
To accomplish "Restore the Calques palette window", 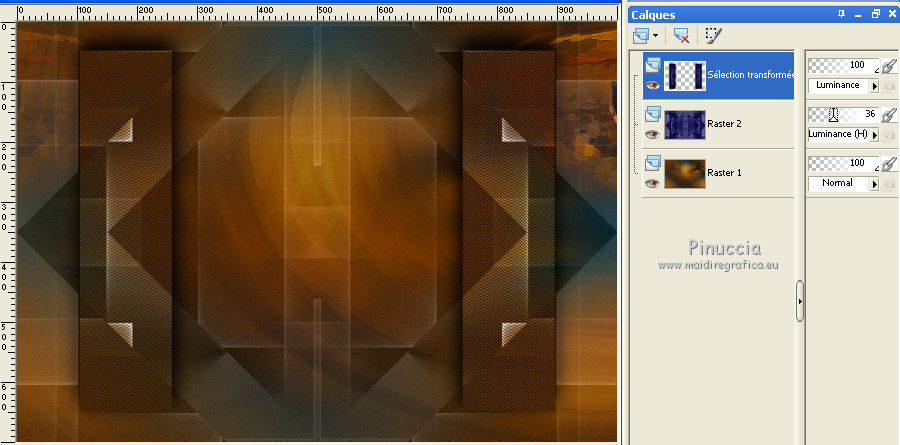I will point(875,14).
